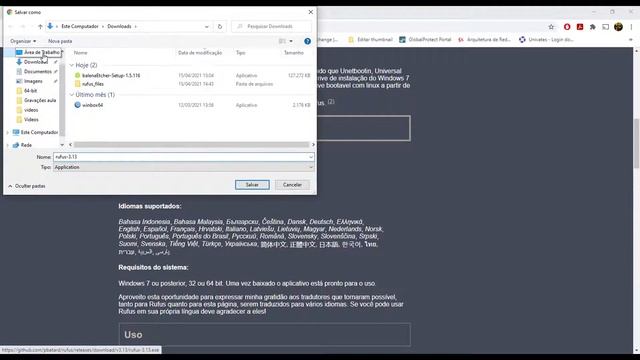Create a new folder with Nova pasta

(x=60, y=41)
